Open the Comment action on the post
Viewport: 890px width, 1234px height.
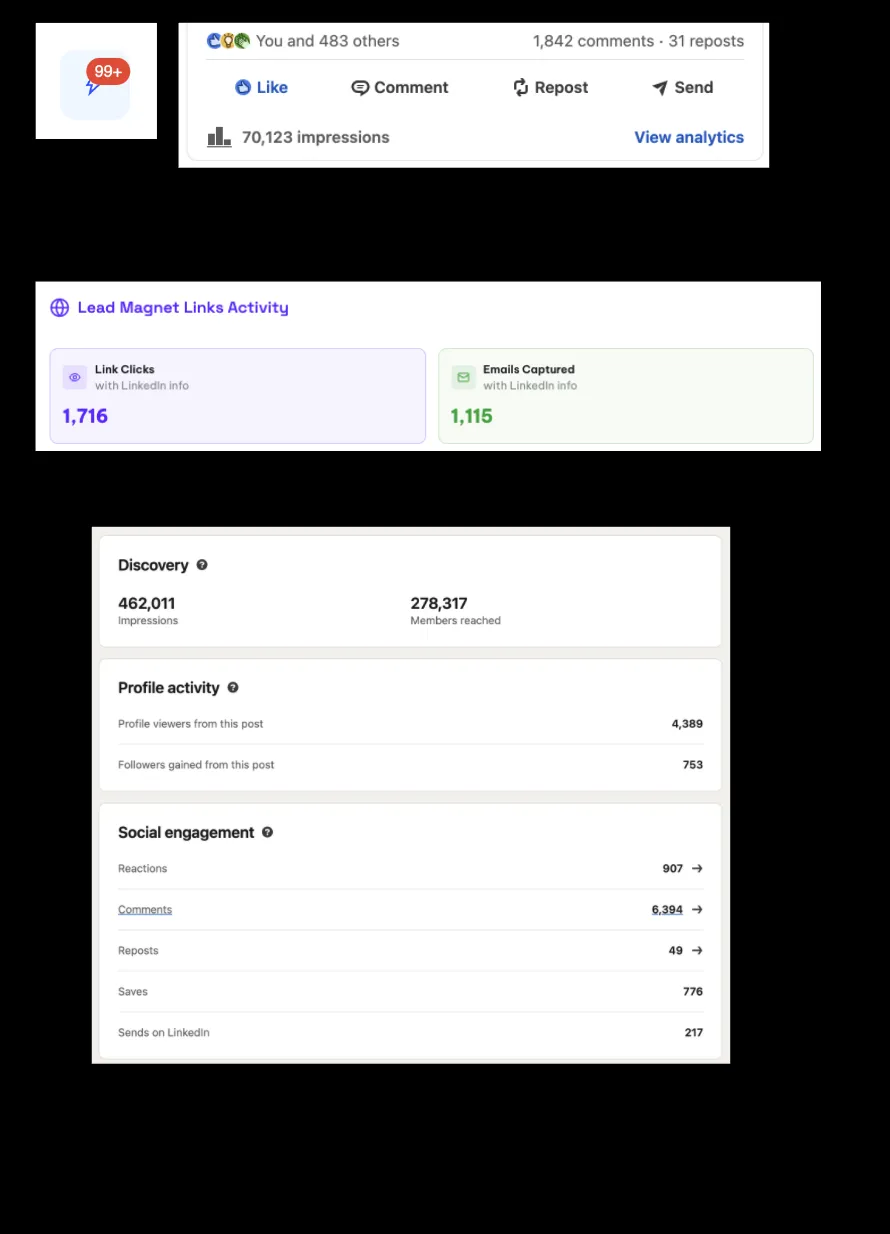point(400,88)
